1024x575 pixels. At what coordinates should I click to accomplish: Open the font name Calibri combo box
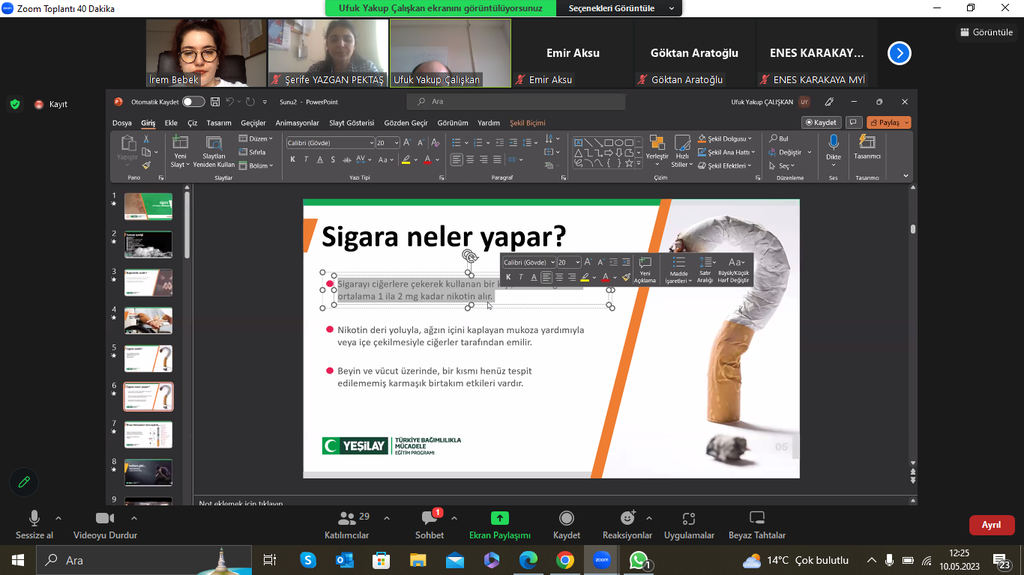(330, 142)
